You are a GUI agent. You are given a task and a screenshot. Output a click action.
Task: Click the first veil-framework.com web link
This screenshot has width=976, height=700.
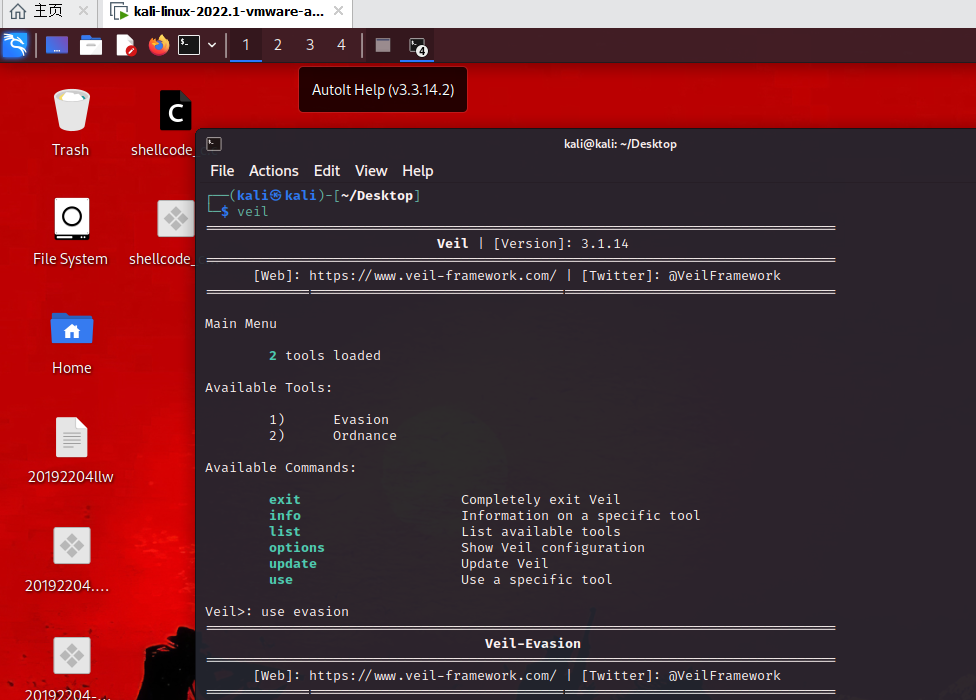(x=433, y=276)
